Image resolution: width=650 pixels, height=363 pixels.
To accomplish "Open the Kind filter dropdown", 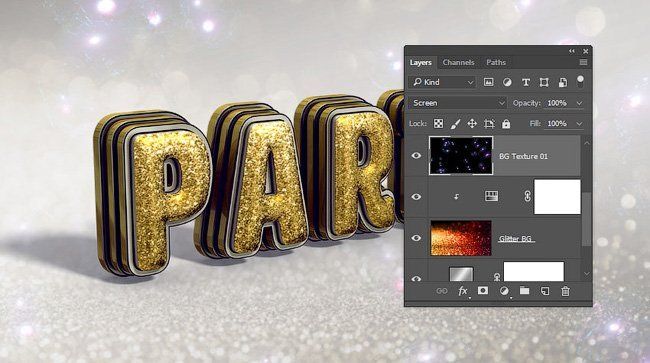I will [442, 82].
